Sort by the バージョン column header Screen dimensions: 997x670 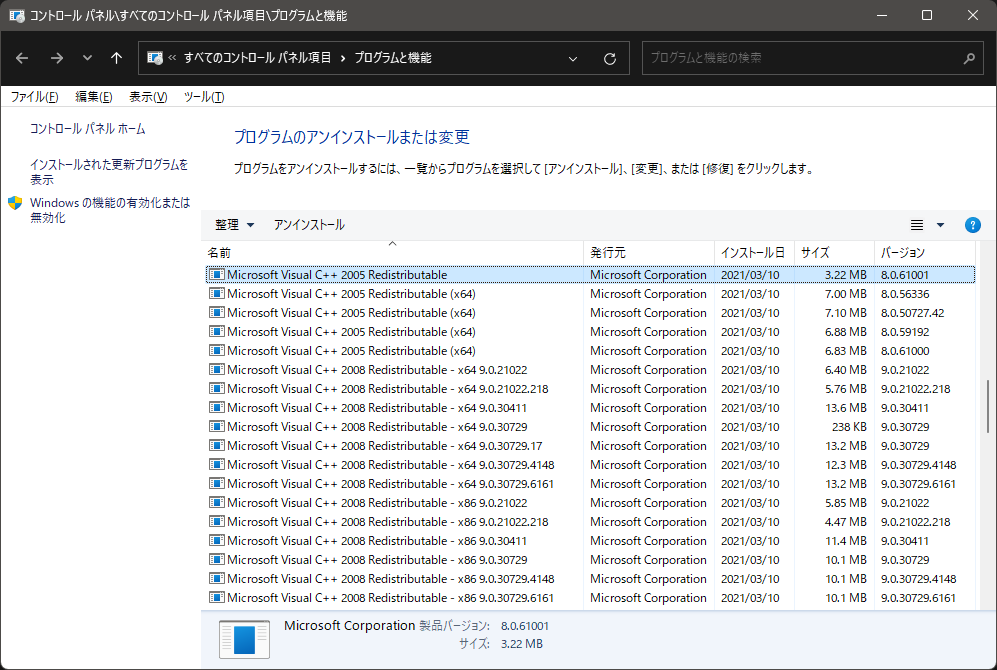click(925, 252)
